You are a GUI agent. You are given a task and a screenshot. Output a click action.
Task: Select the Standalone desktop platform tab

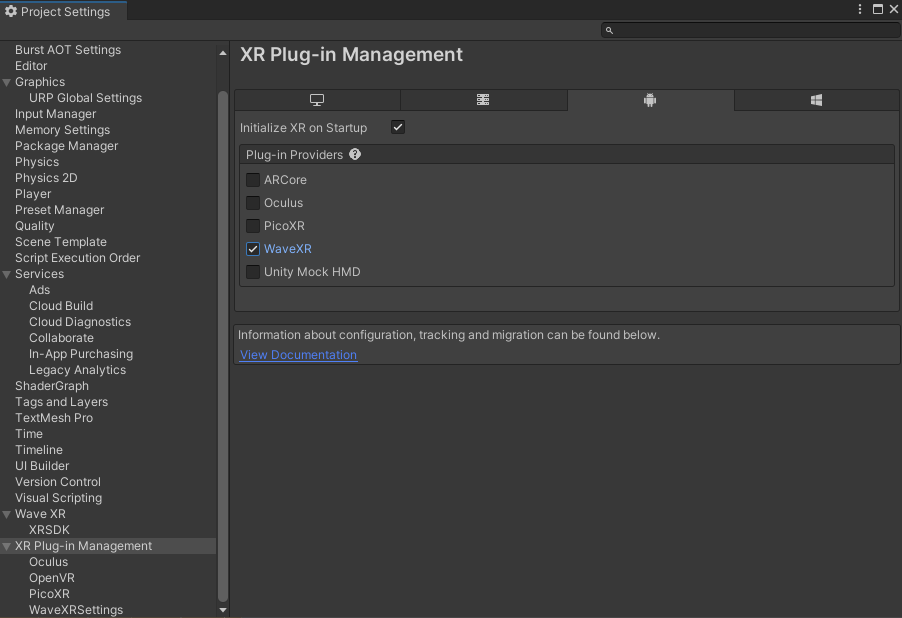pos(317,100)
